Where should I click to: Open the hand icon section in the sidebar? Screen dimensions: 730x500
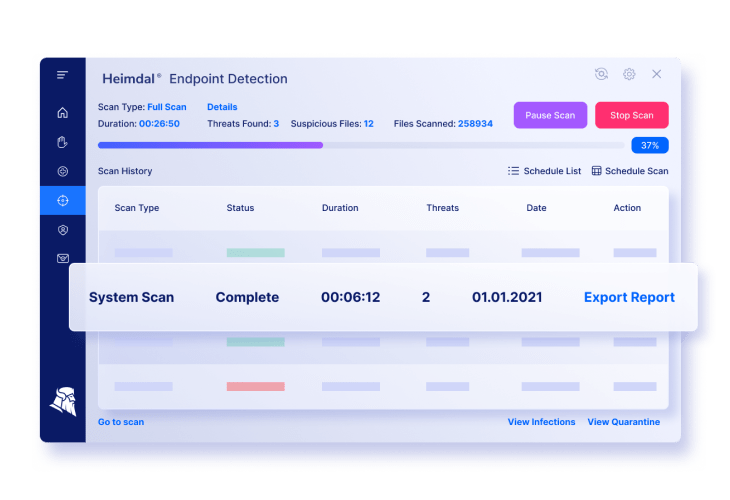62,142
